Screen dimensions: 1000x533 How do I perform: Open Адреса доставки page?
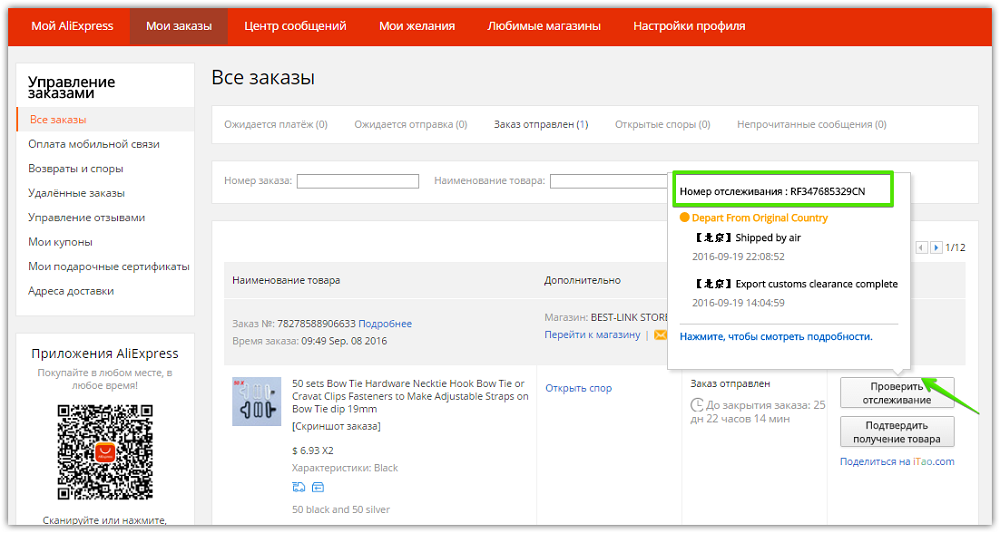[x=71, y=291]
